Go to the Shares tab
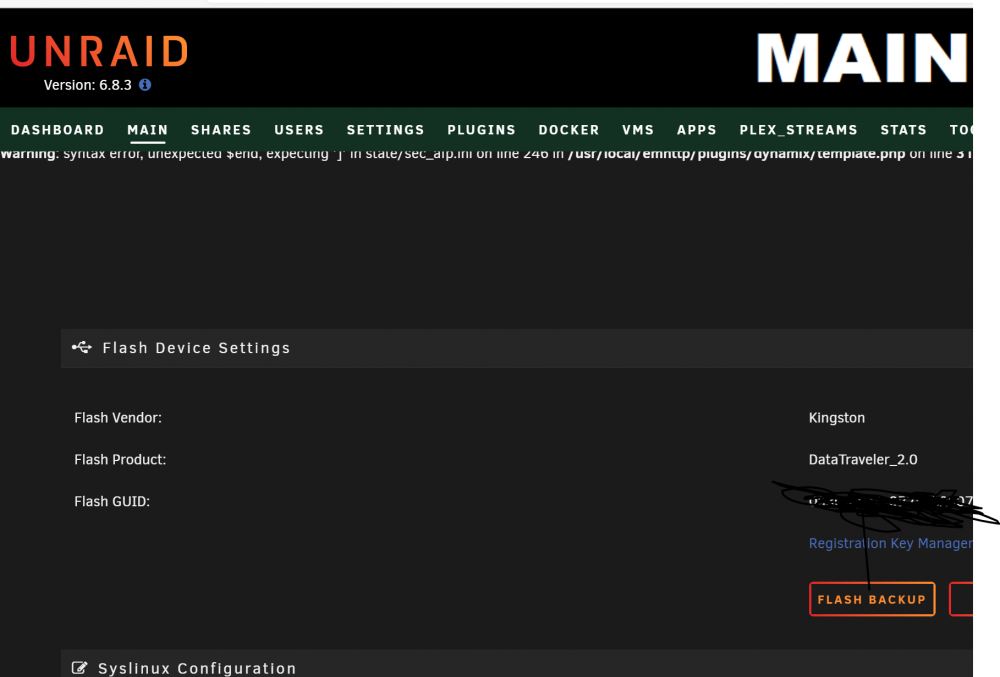Screen dimensions: 1000x677 coord(221,130)
